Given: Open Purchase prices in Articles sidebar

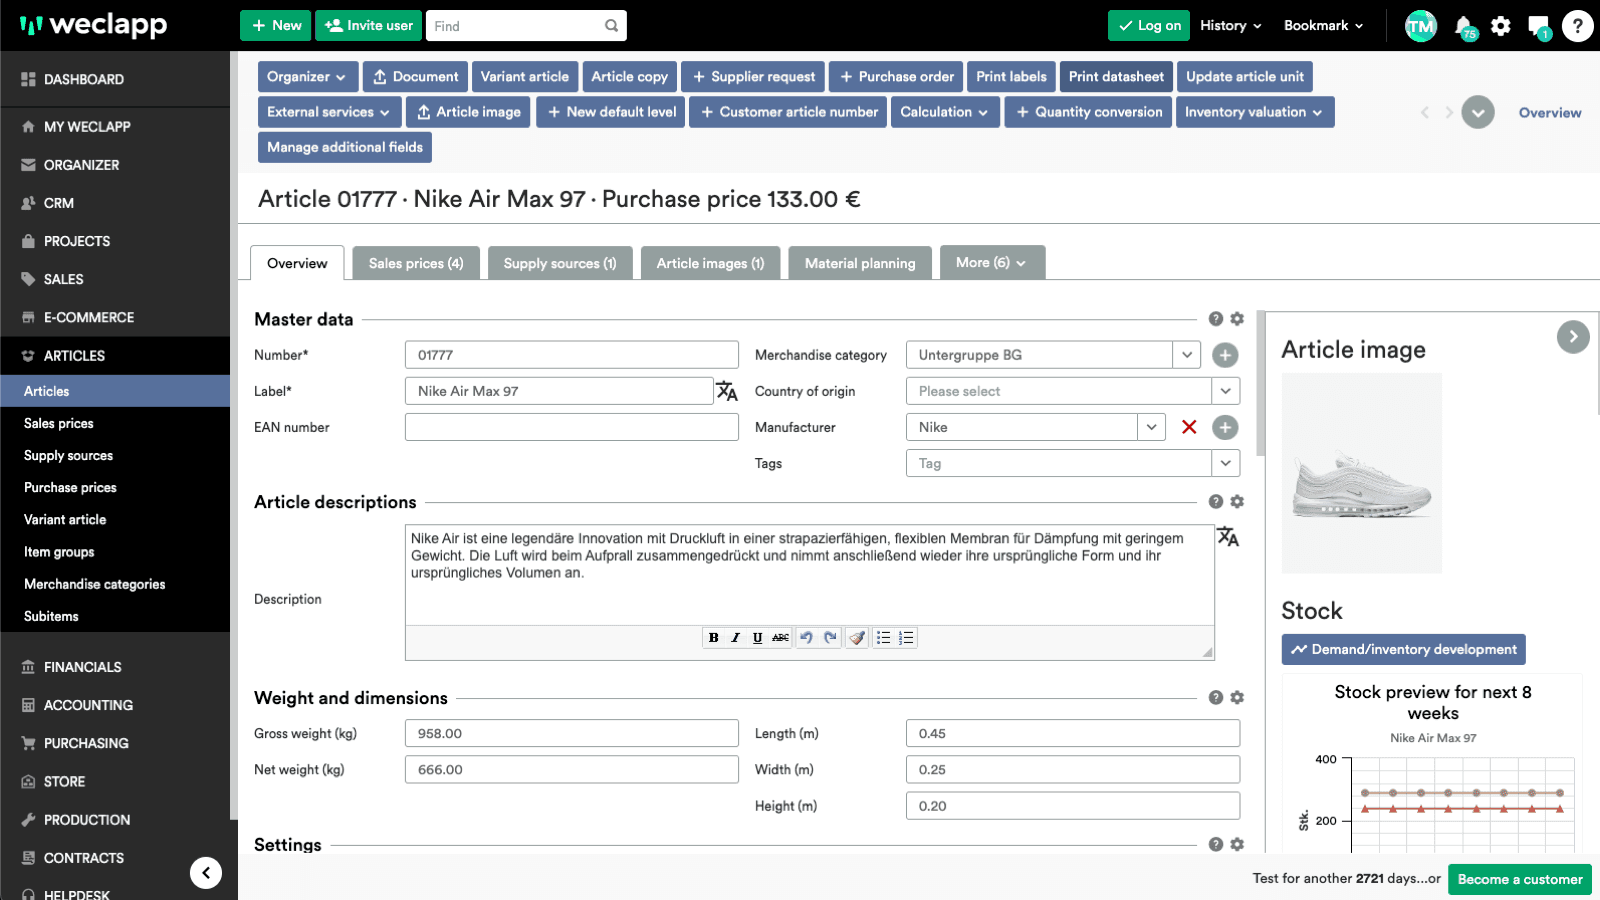Looking at the screenshot, I should coord(70,488).
